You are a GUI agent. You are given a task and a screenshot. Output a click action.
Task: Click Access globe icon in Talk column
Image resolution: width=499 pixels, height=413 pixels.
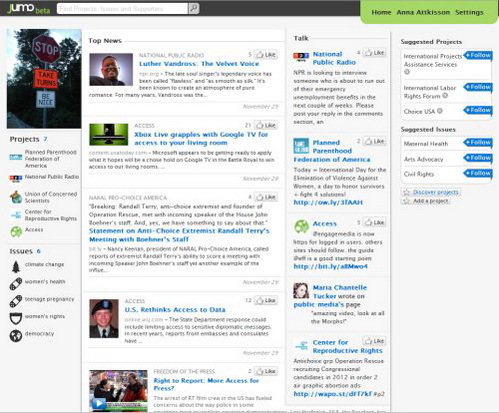point(301,226)
